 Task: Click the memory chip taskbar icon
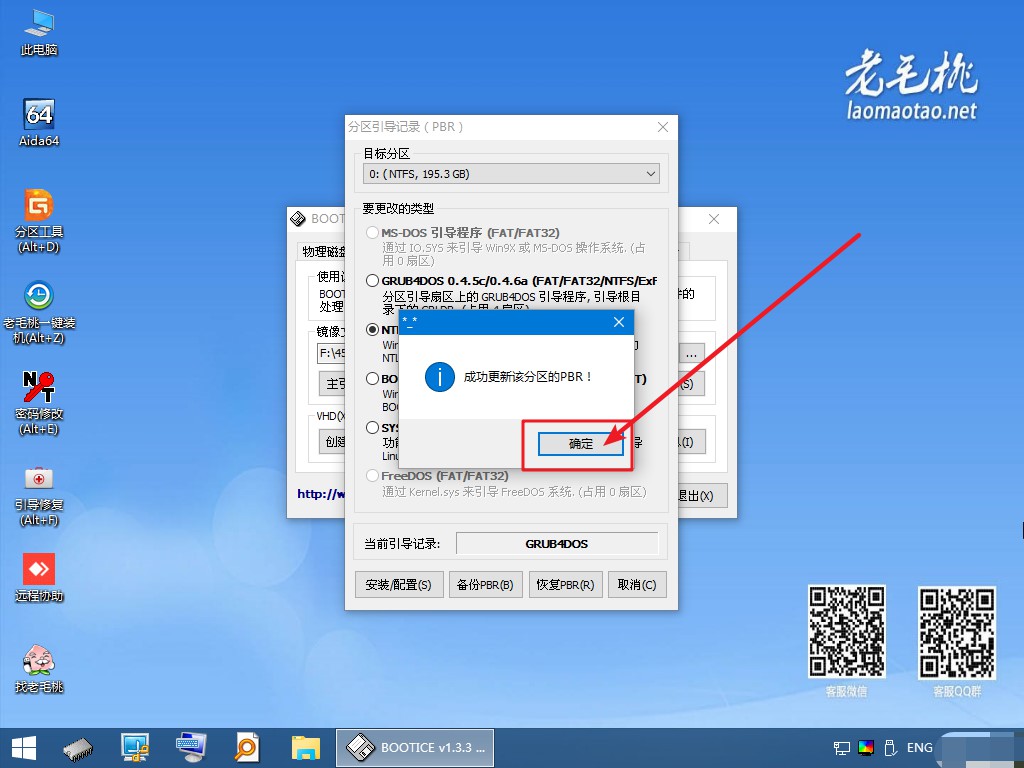[78, 748]
